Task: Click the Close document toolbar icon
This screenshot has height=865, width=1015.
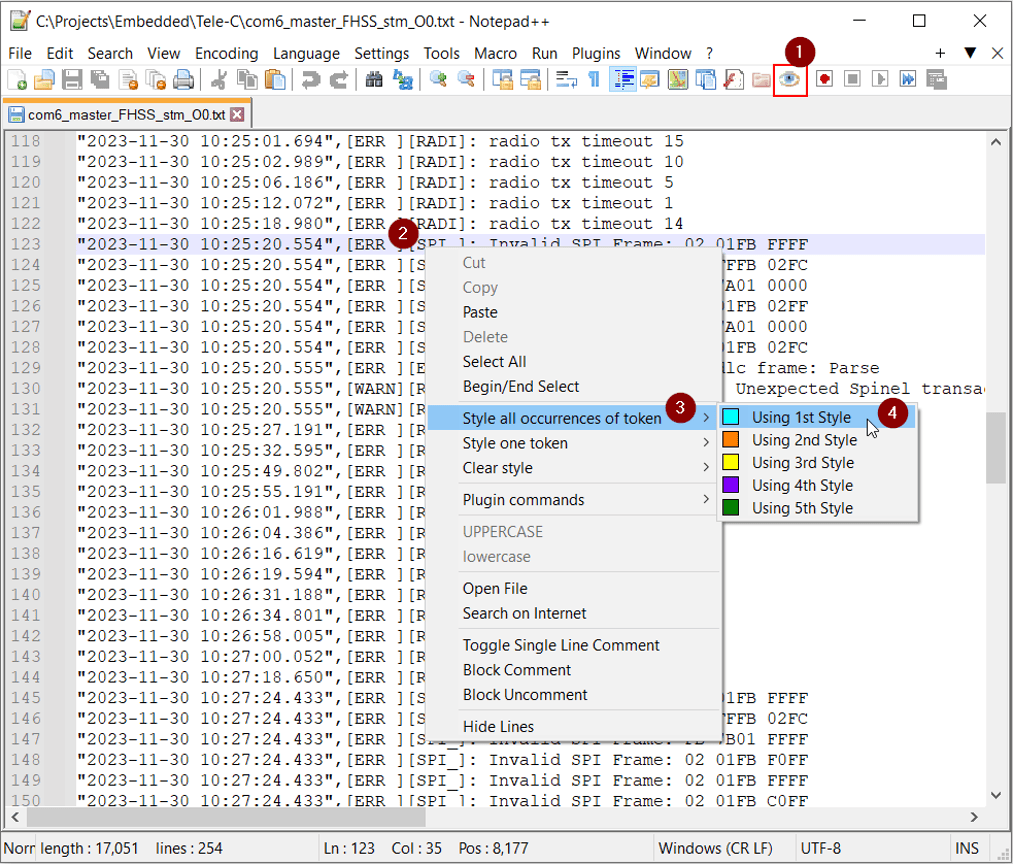Action: (128, 80)
